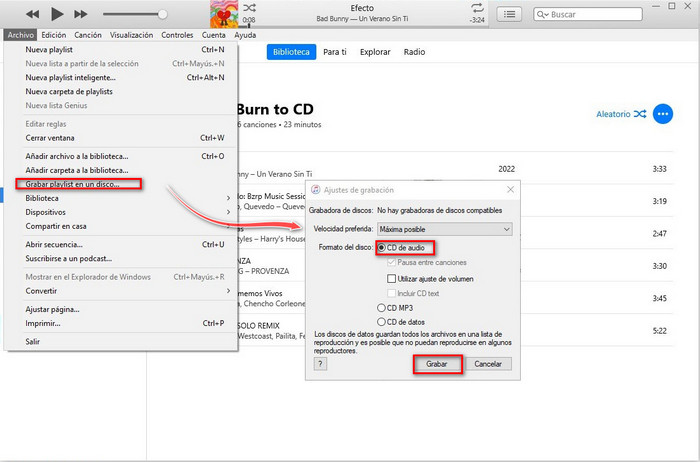Toggle Pausa entre canciones checkbox
This screenshot has width=700, height=462.
coord(392,262)
